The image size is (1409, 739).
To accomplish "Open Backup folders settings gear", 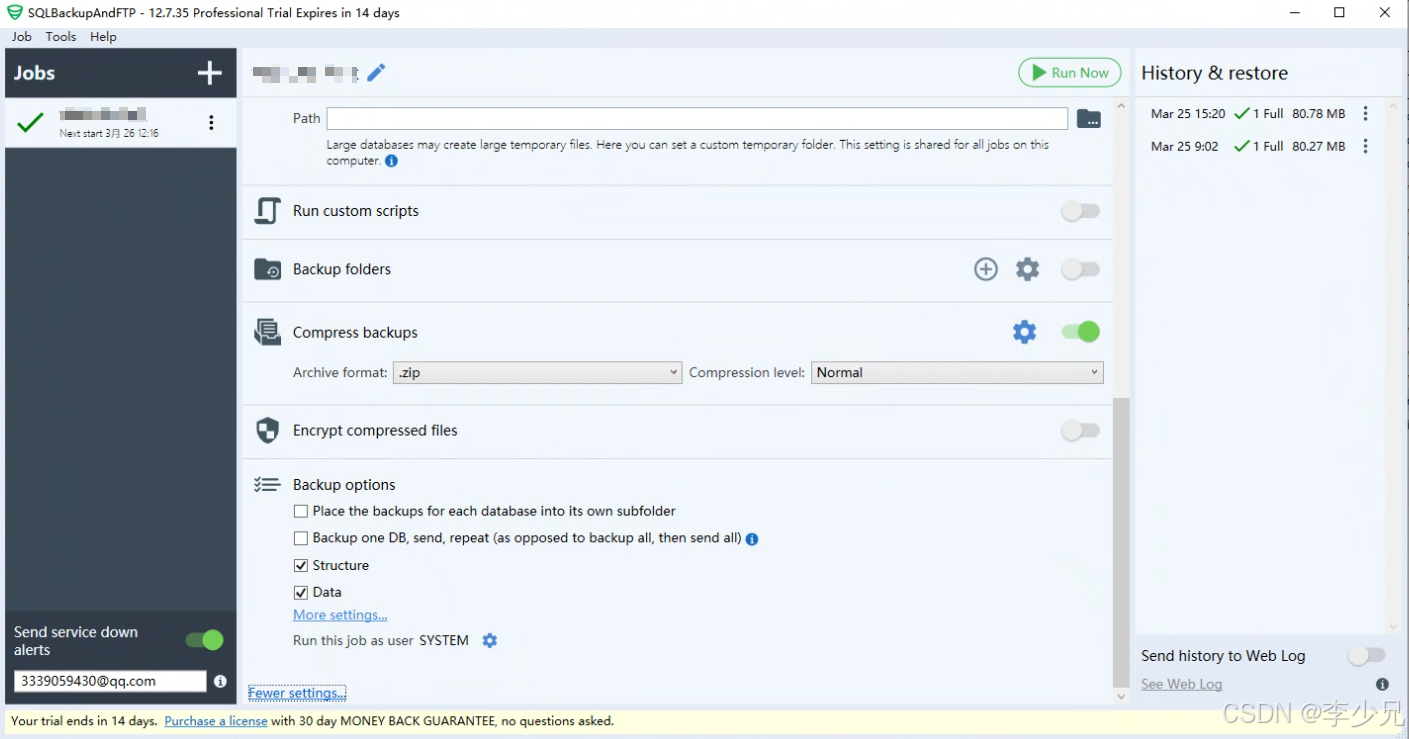I will [1028, 269].
